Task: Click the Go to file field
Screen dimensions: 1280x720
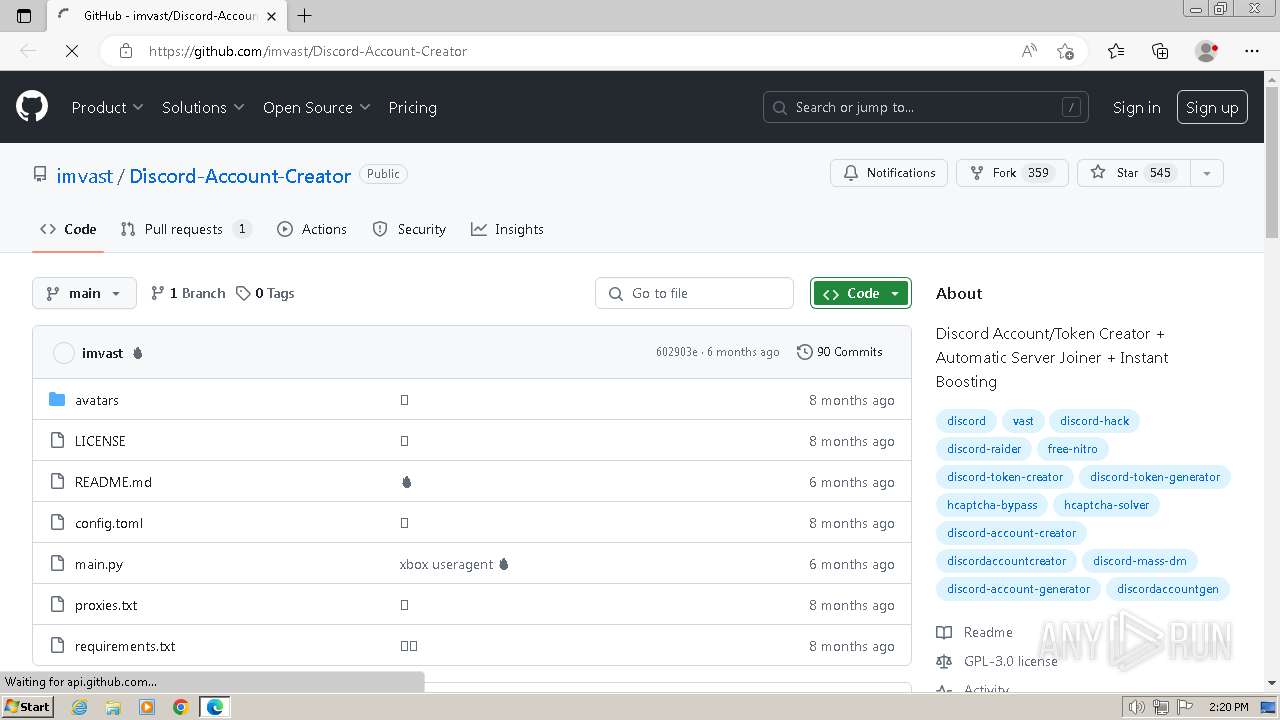Action: coord(695,293)
